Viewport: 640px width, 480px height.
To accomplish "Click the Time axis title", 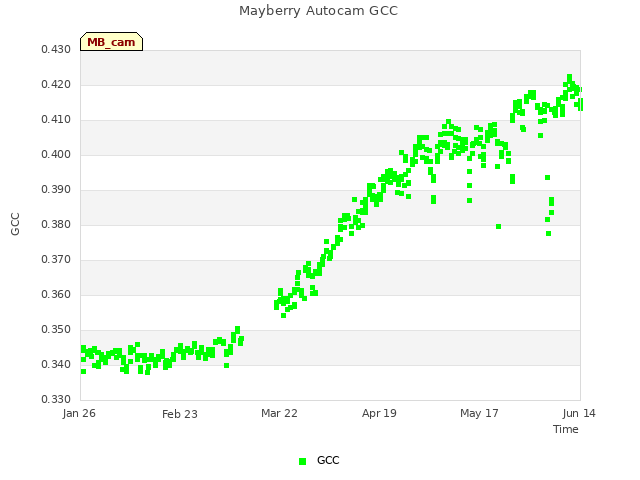I will pyautogui.click(x=566, y=429).
